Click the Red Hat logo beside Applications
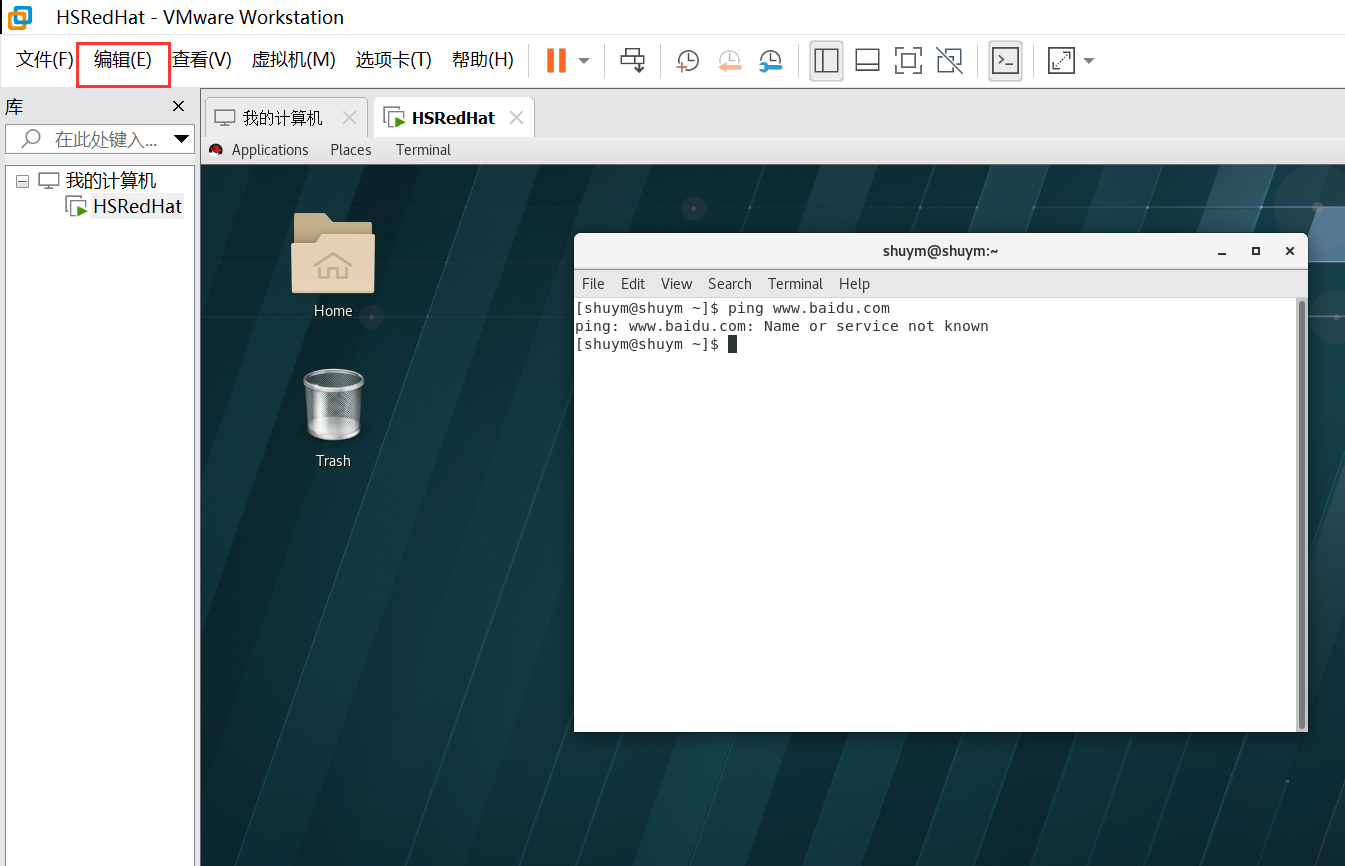 point(215,150)
